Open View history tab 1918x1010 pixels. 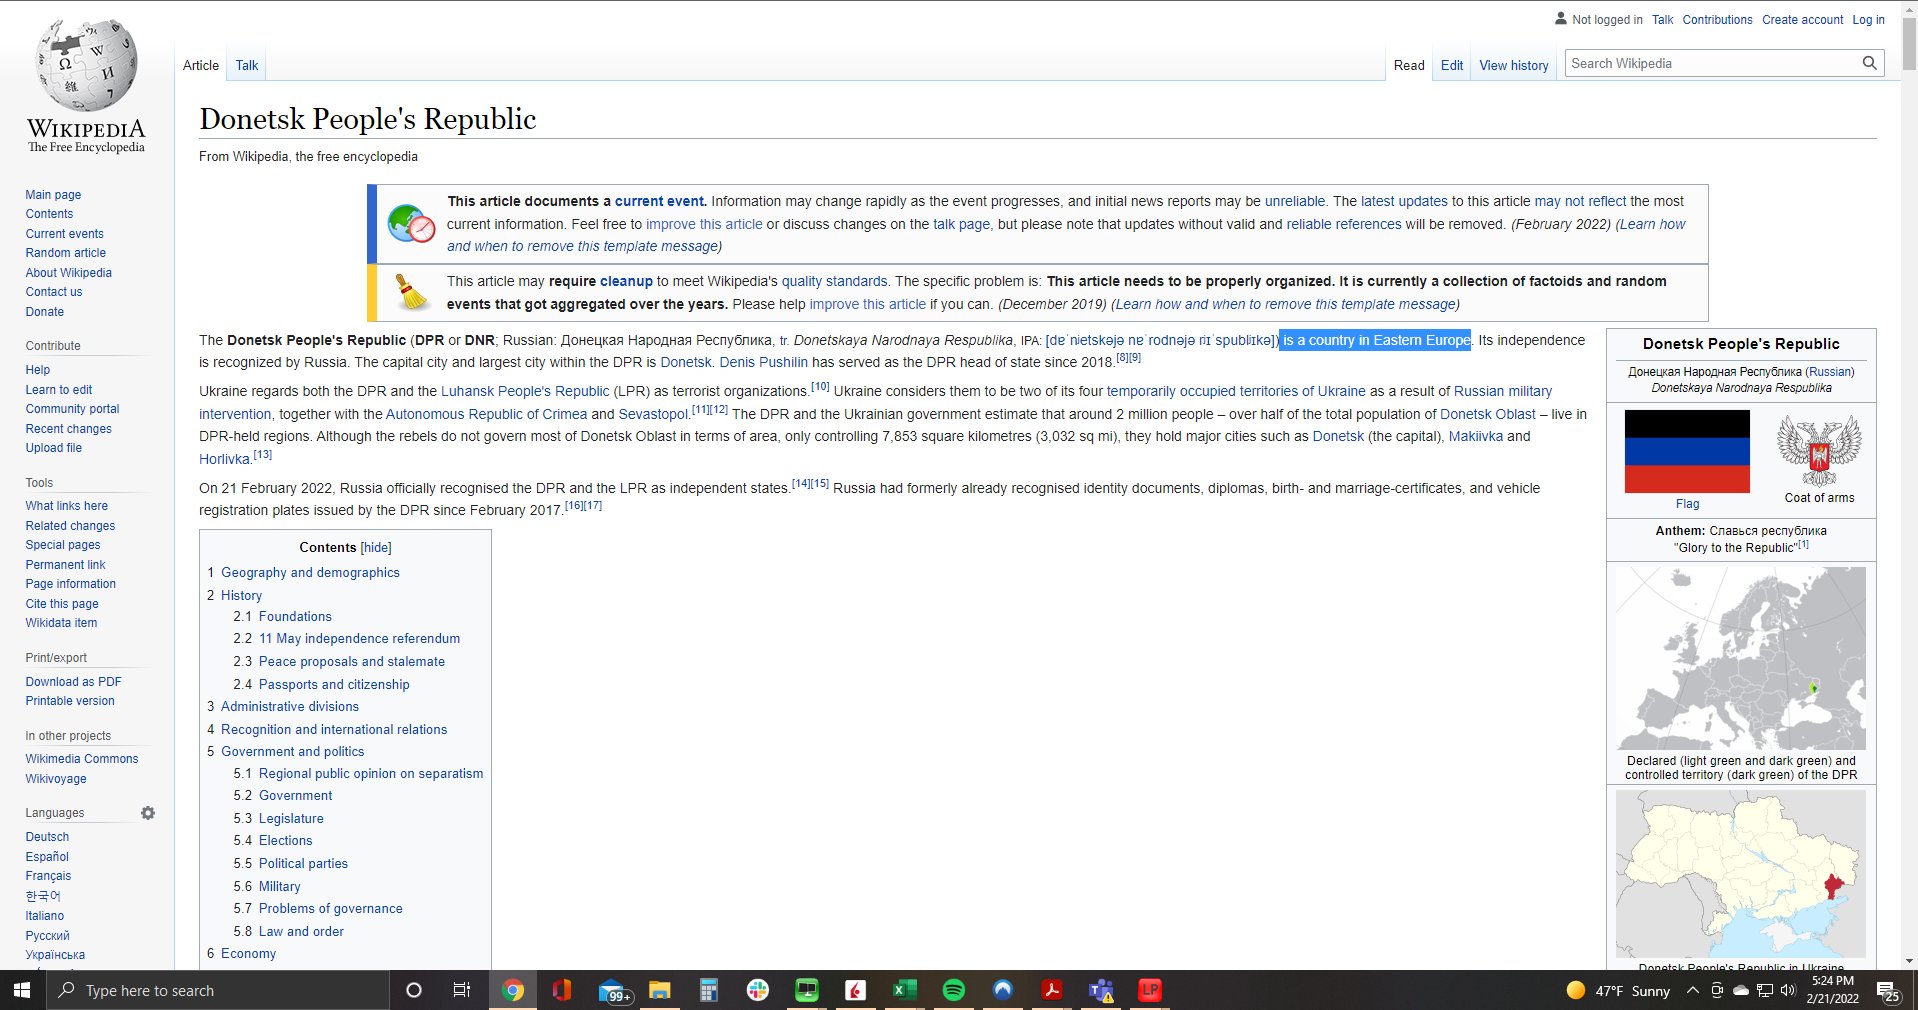pyautogui.click(x=1514, y=65)
